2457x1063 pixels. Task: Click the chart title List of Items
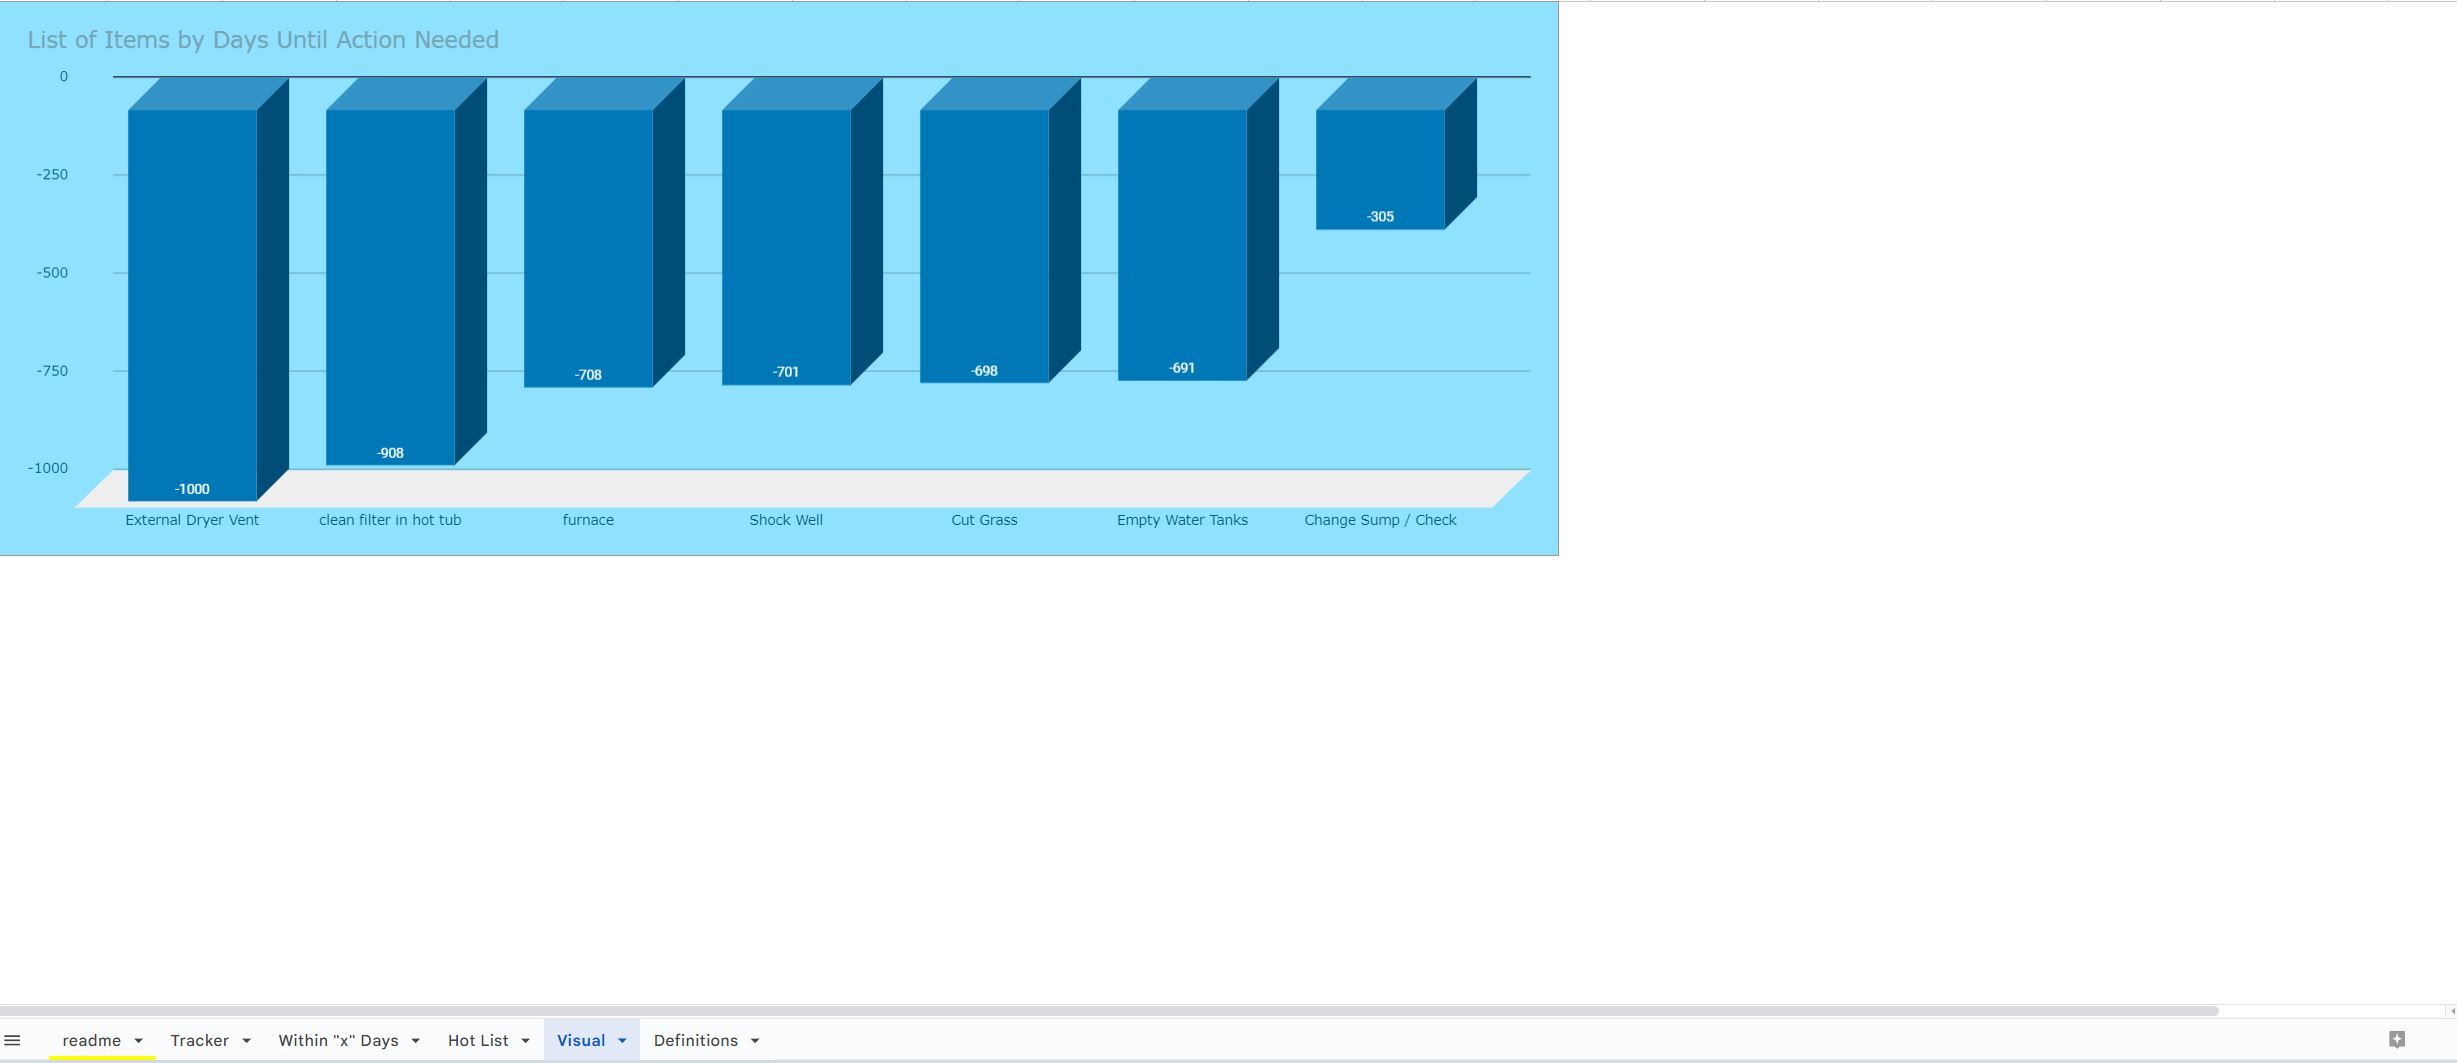pyautogui.click(x=263, y=40)
